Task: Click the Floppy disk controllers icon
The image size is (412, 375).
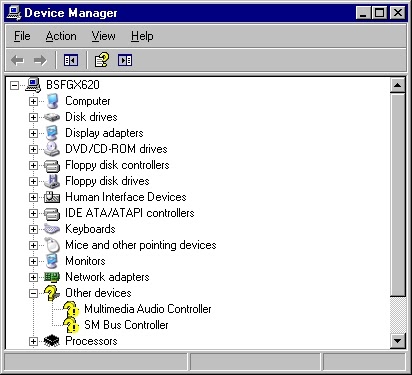Action: pyautogui.click(x=52, y=165)
